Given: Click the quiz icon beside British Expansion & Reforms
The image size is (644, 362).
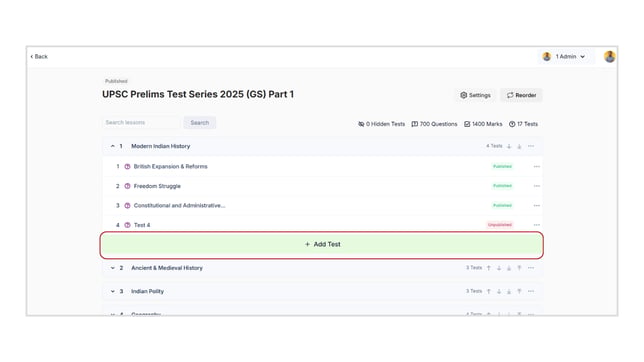Looking at the screenshot, I should click(x=127, y=166).
